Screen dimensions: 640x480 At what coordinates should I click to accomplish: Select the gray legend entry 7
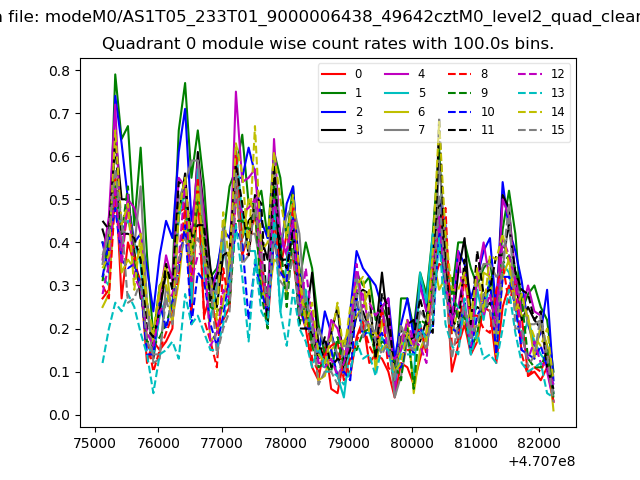pos(405,130)
